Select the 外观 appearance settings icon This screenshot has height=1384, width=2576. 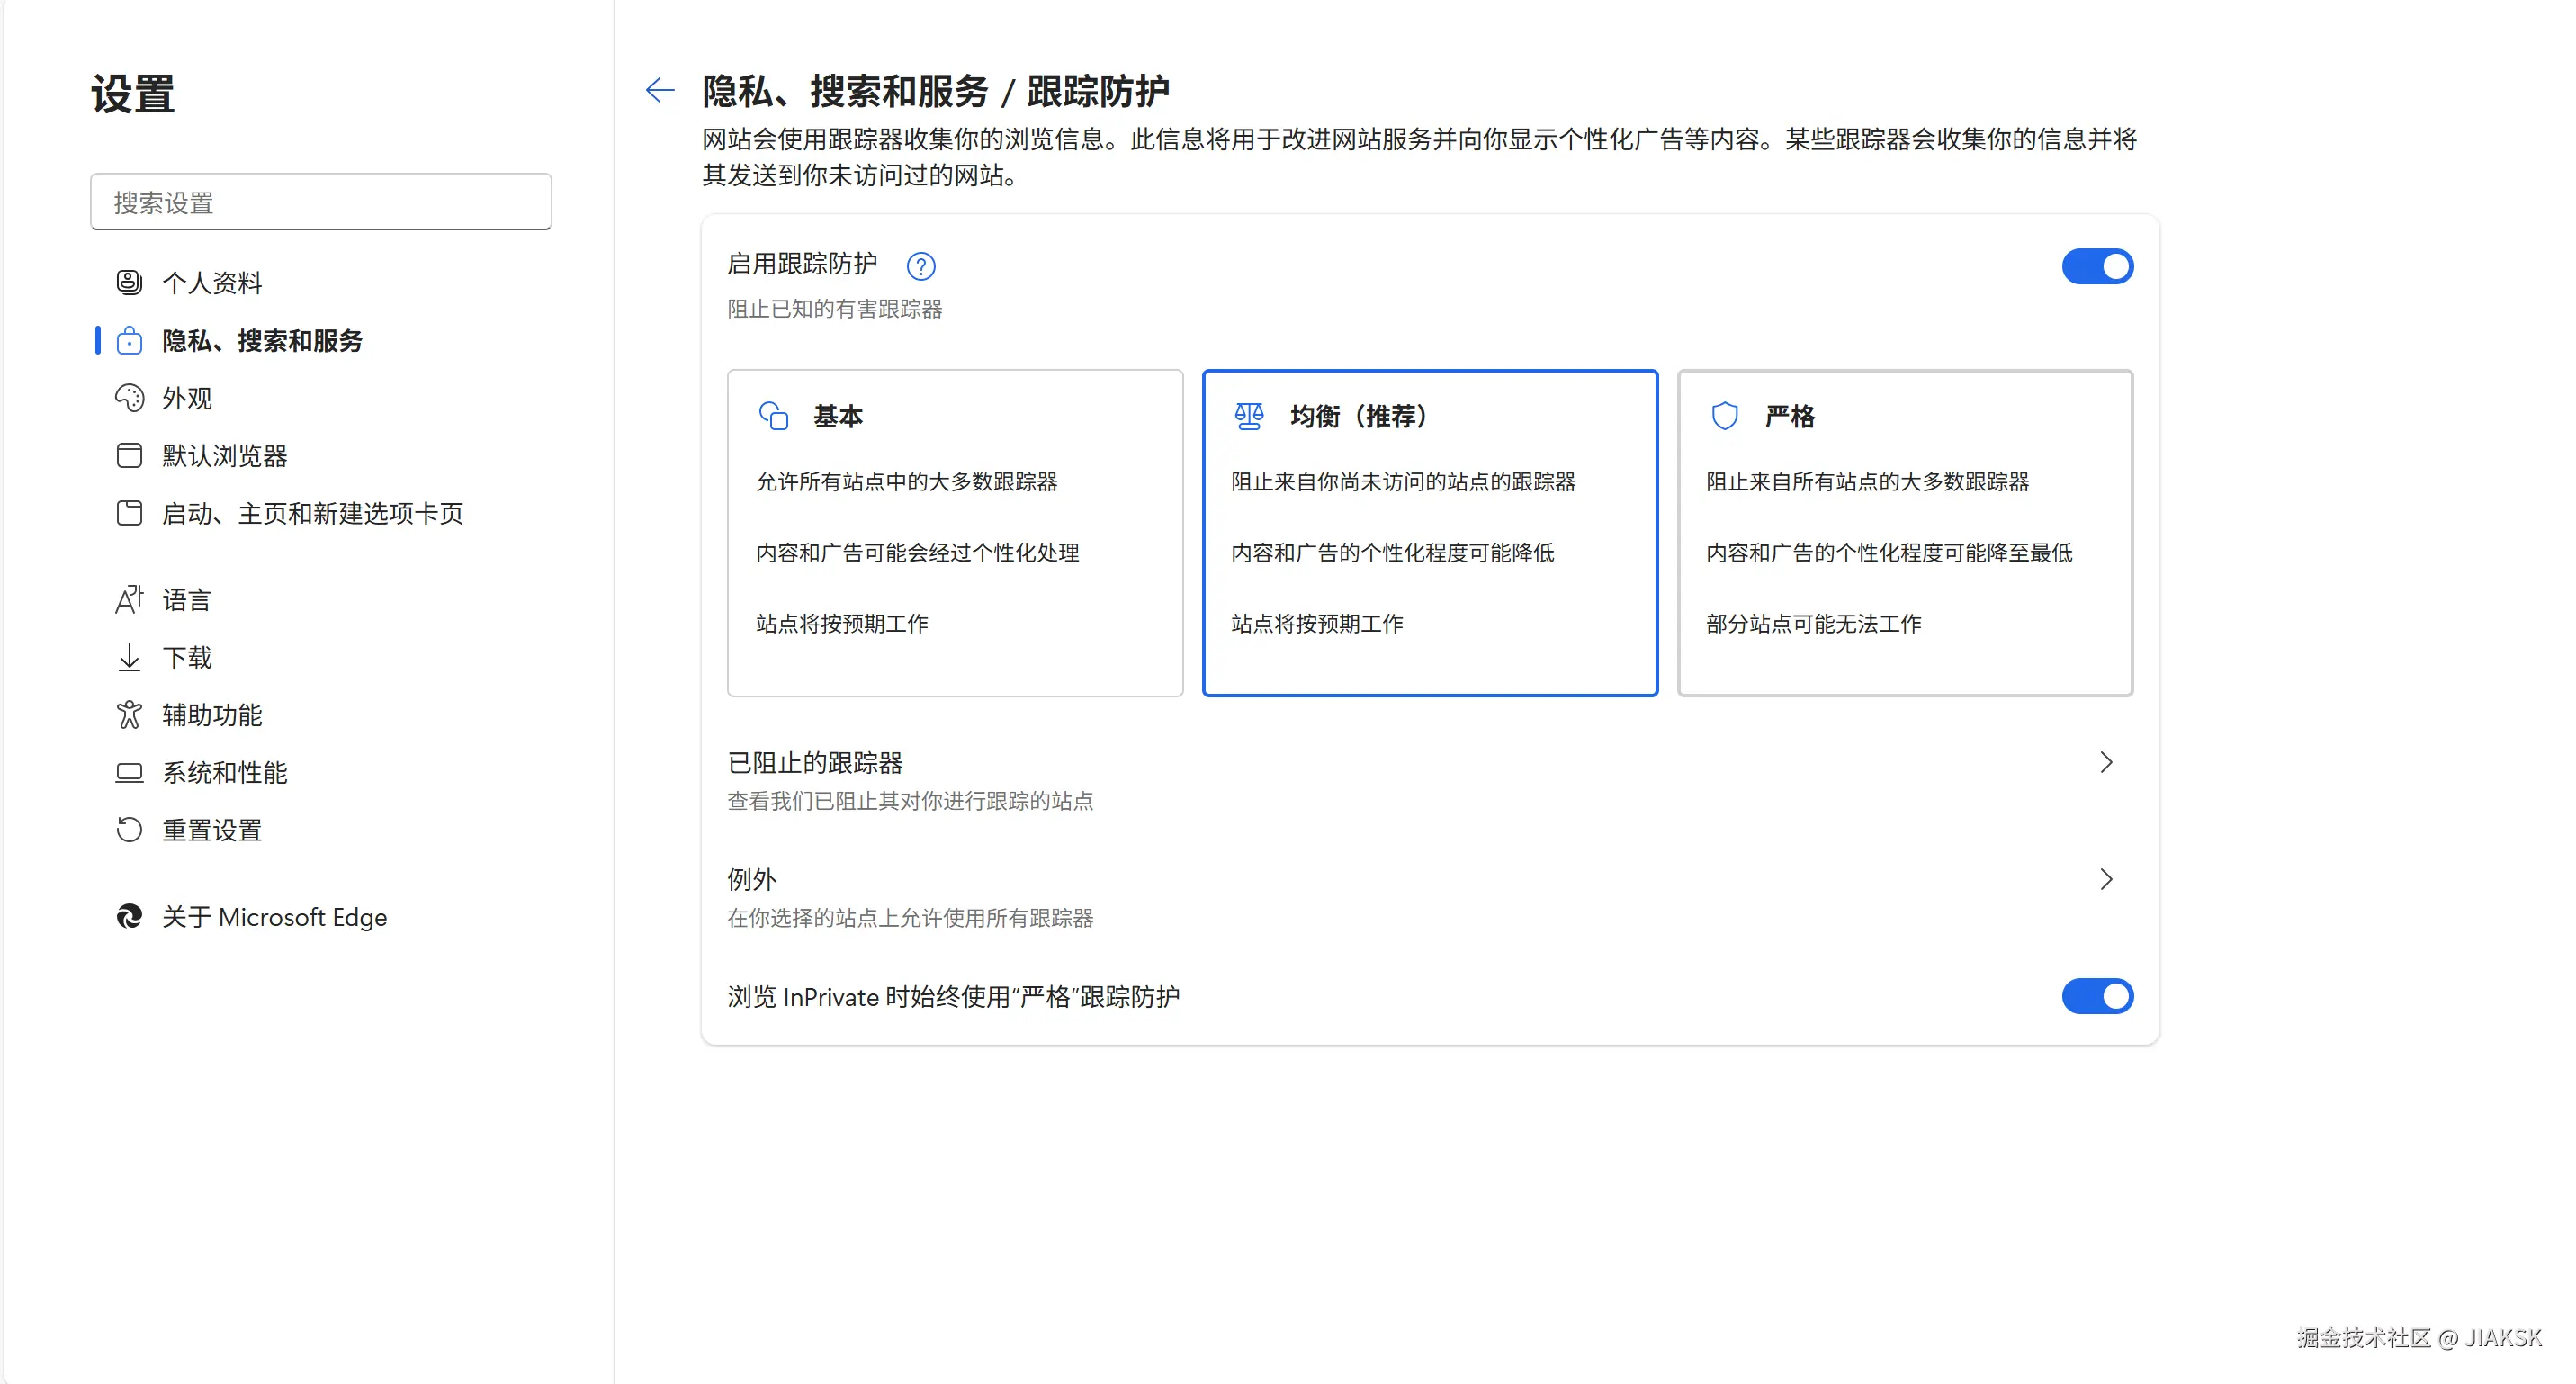pyautogui.click(x=130, y=398)
